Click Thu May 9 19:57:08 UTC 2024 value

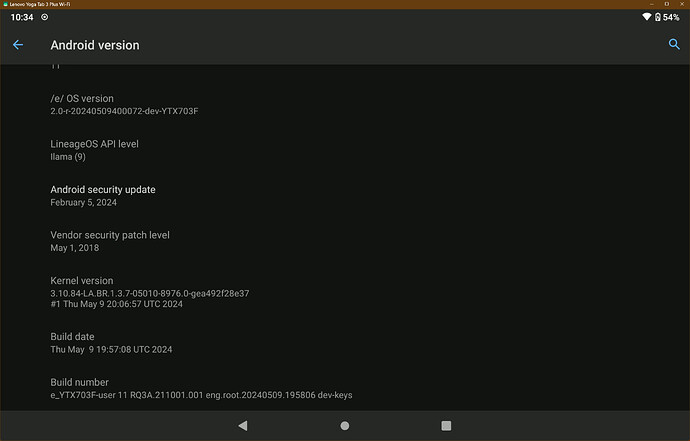point(111,349)
